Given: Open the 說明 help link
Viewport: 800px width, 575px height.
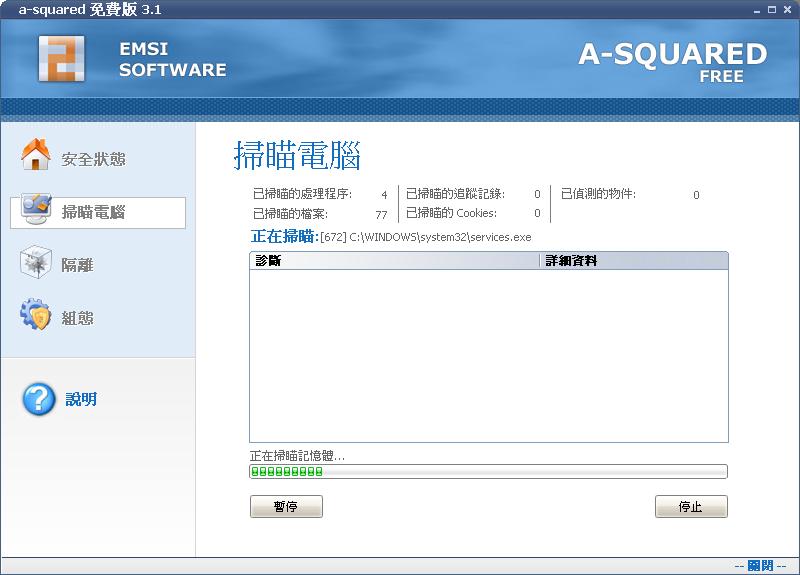Looking at the screenshot, I should [81, 399].
